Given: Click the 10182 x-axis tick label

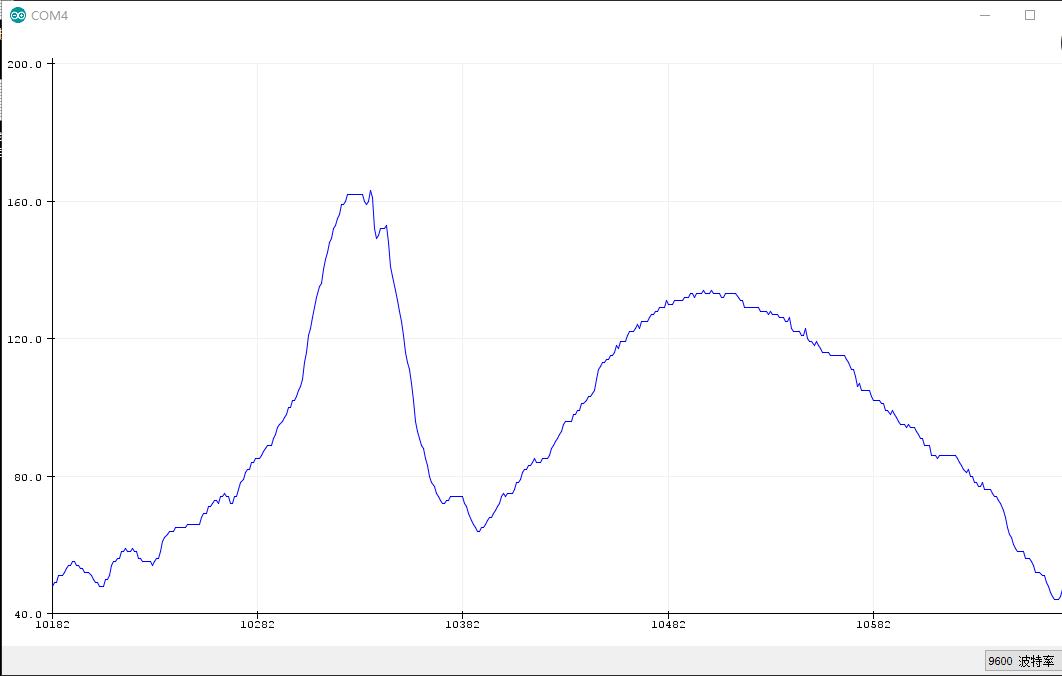Looking at the screenshot, I should pyautogui.click(x=52, y=625).
